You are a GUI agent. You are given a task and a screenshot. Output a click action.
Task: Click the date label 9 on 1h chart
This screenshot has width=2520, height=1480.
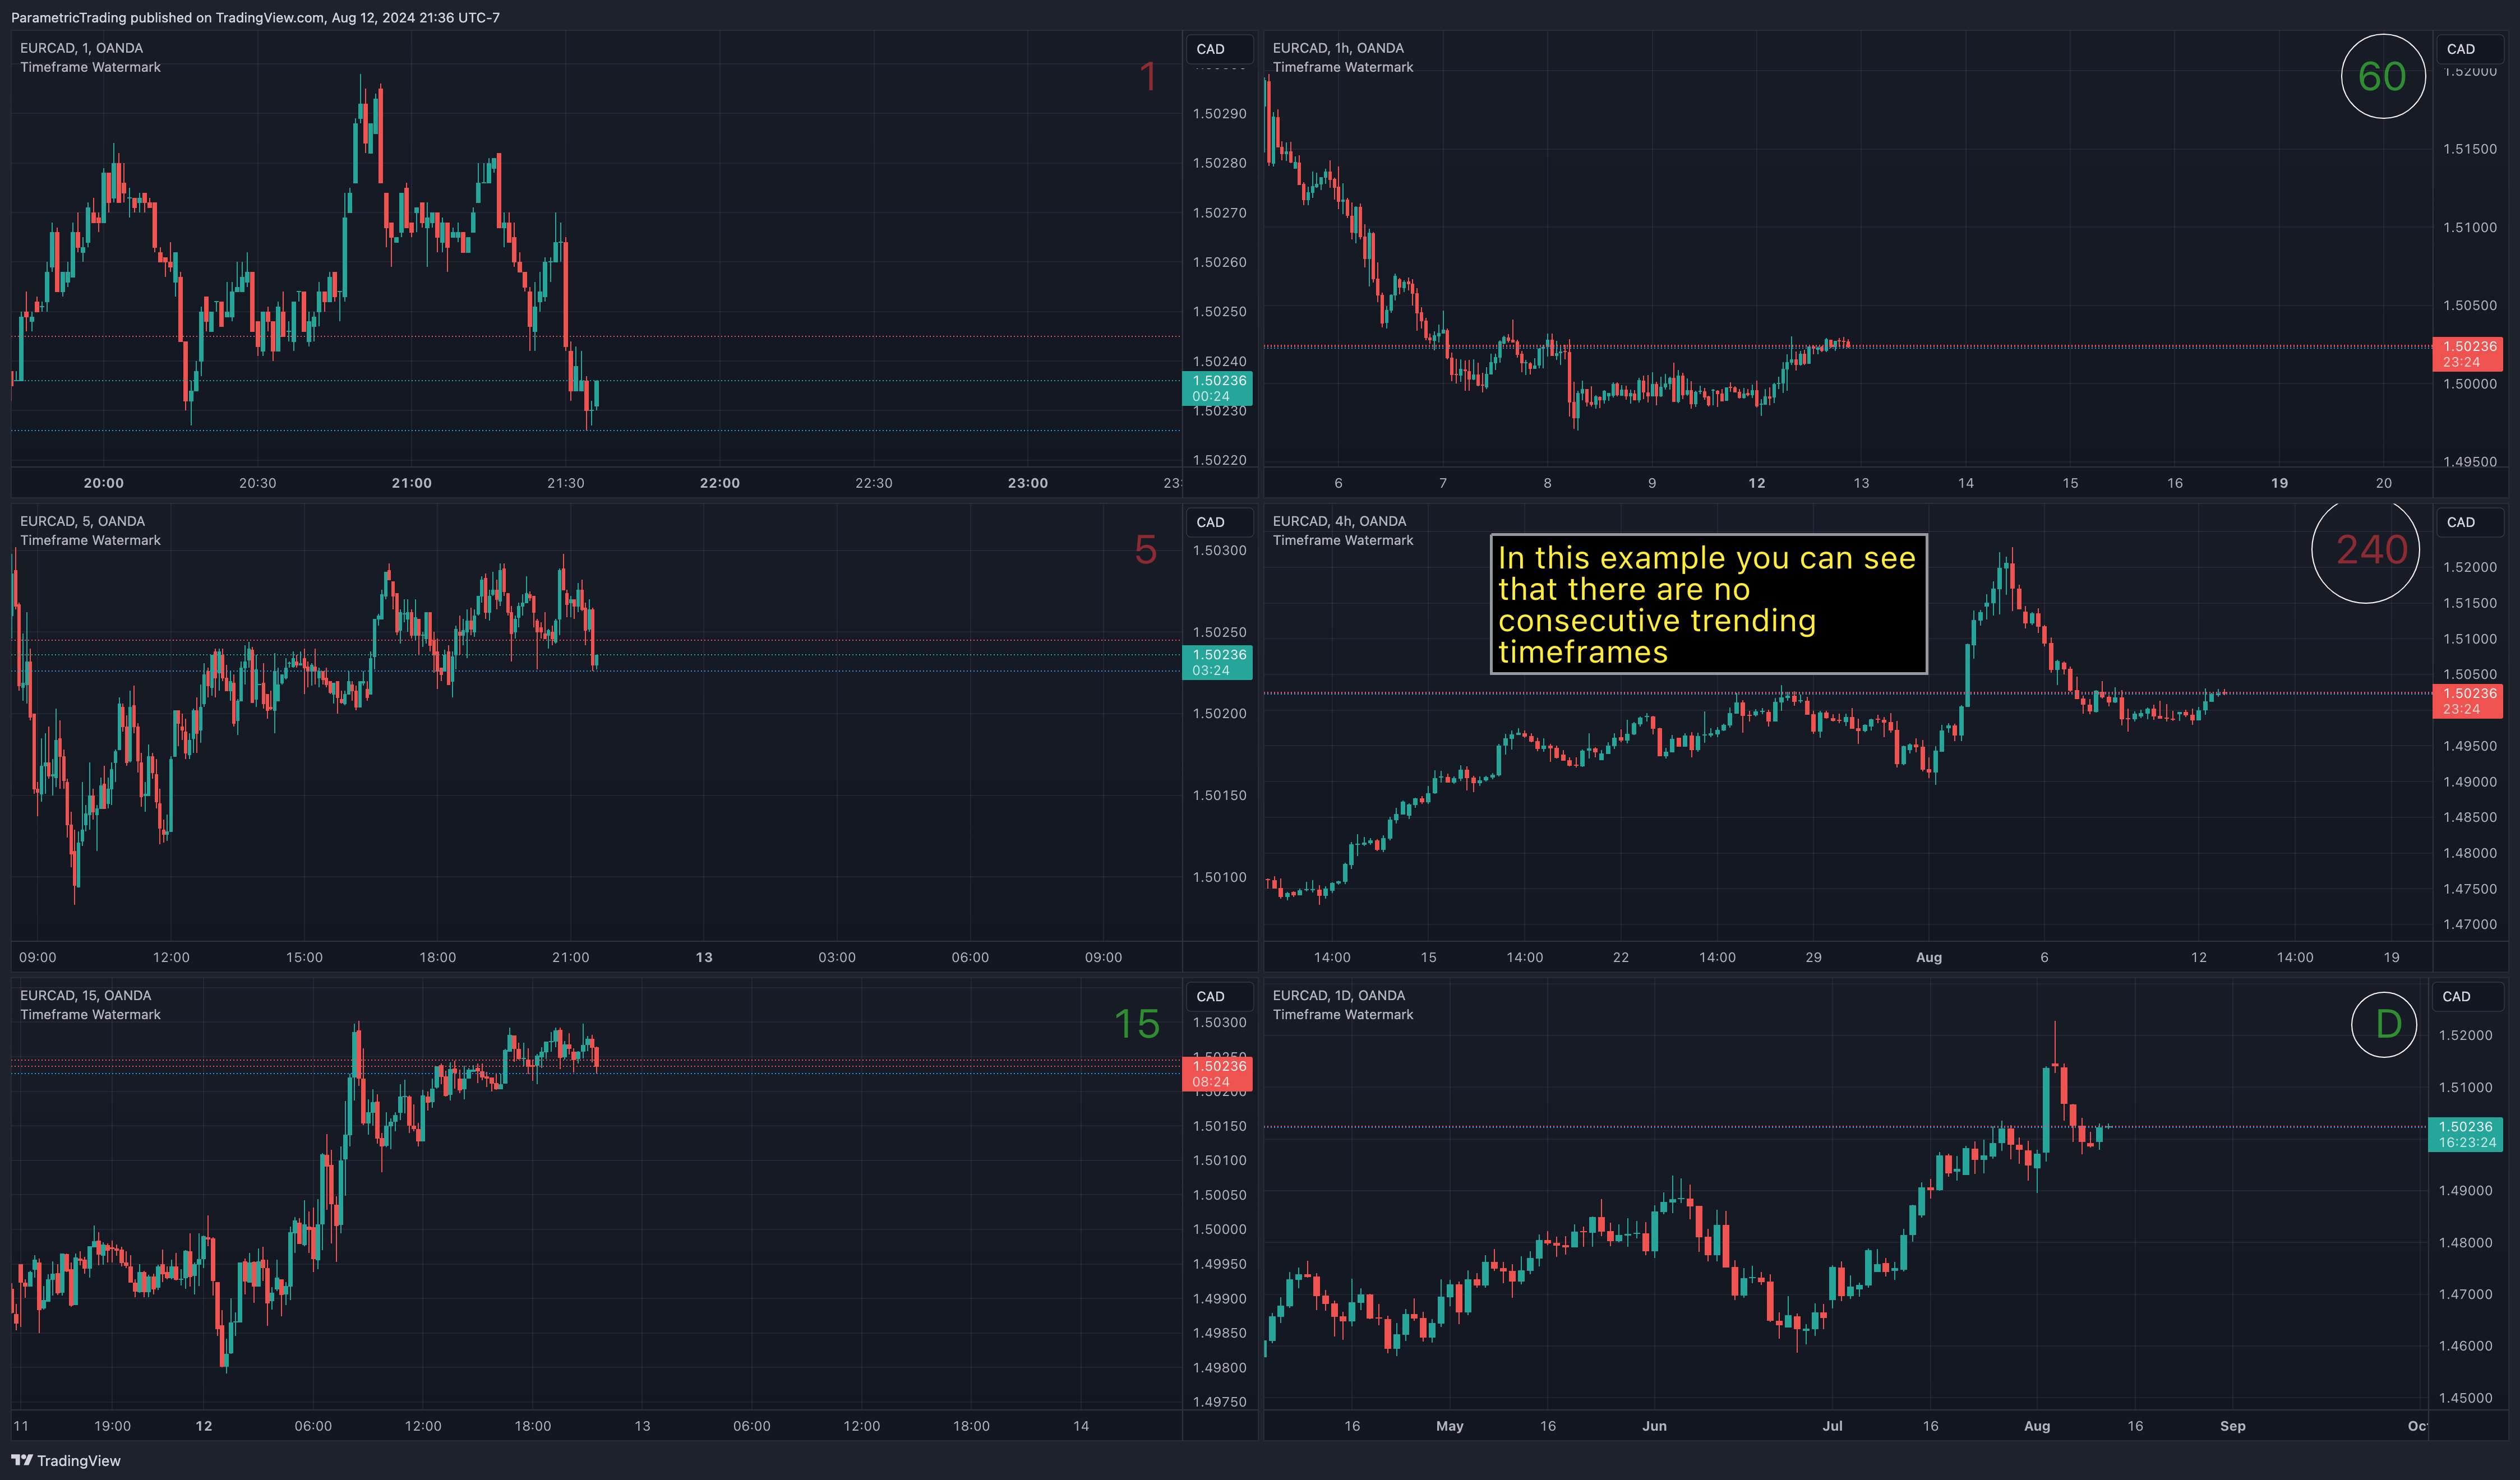1652,483
